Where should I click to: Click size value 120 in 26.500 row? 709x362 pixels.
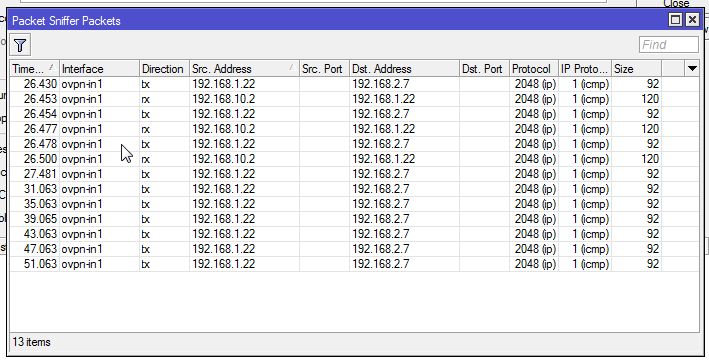pos(650,159)
